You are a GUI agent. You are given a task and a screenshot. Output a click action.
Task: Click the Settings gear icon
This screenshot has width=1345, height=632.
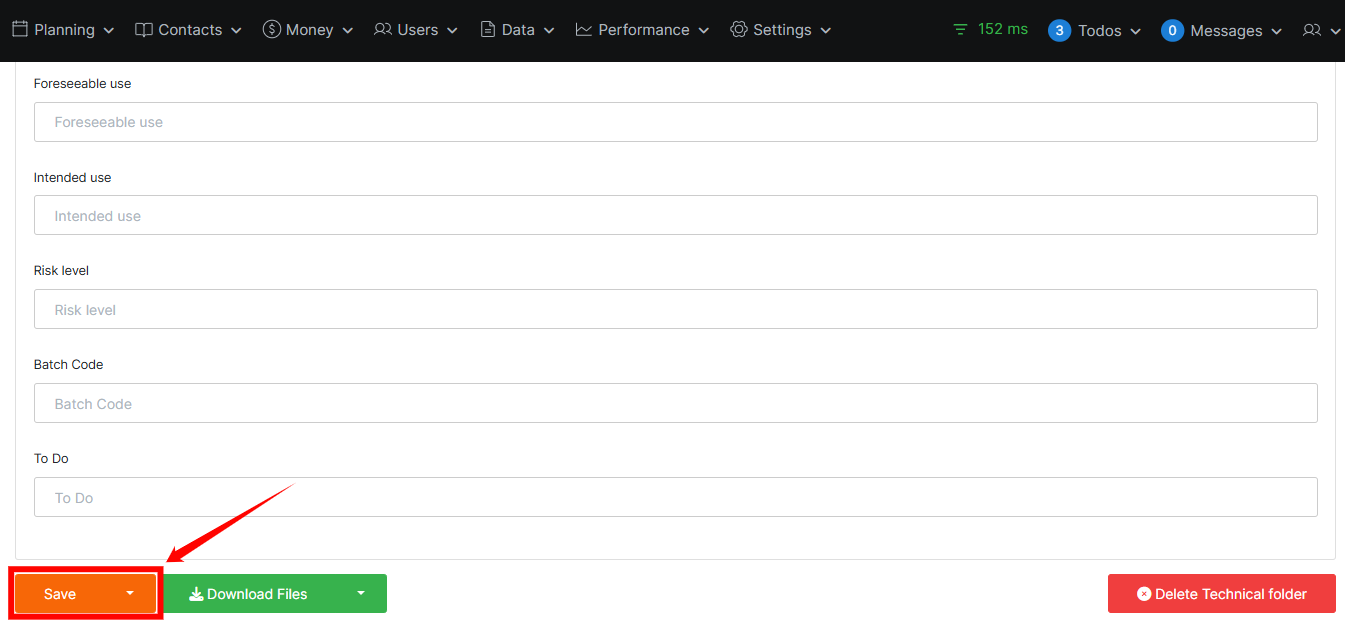pyautogui.click(x=739, y=30)
